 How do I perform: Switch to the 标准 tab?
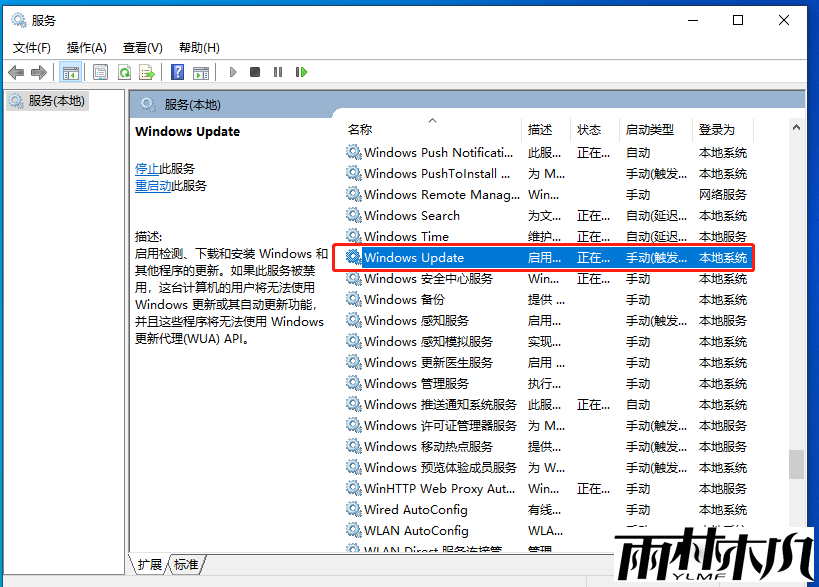coord(184,564)
